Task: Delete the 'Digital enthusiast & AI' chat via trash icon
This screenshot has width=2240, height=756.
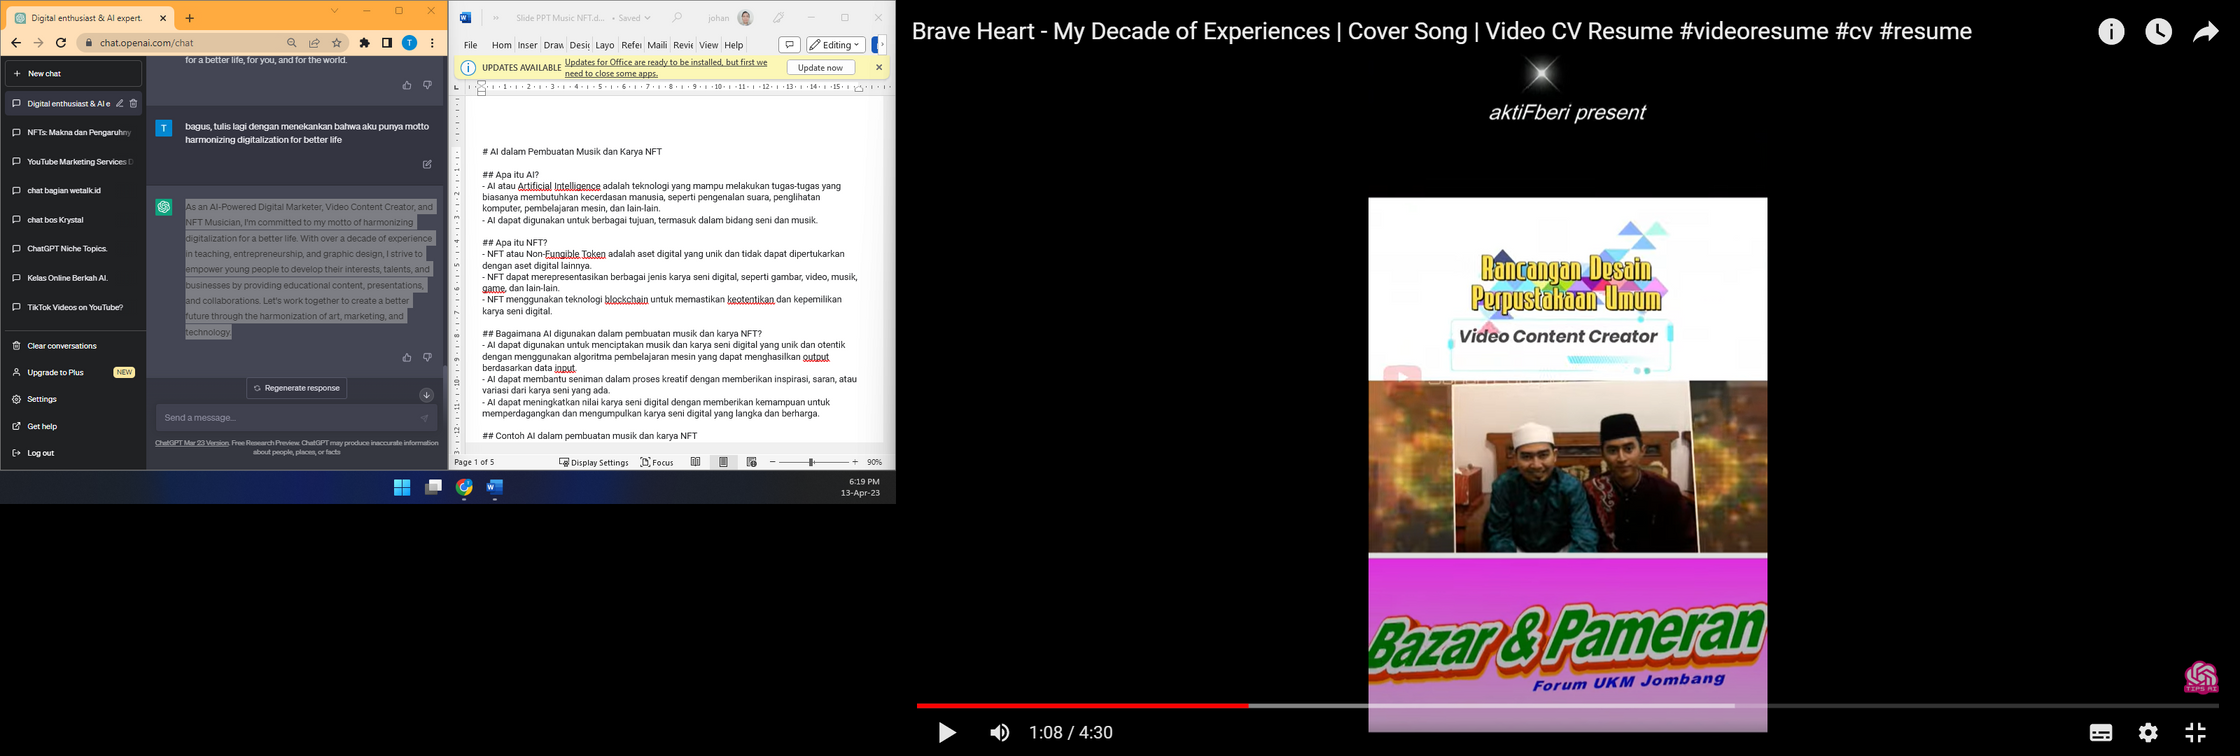Action: 133,103
